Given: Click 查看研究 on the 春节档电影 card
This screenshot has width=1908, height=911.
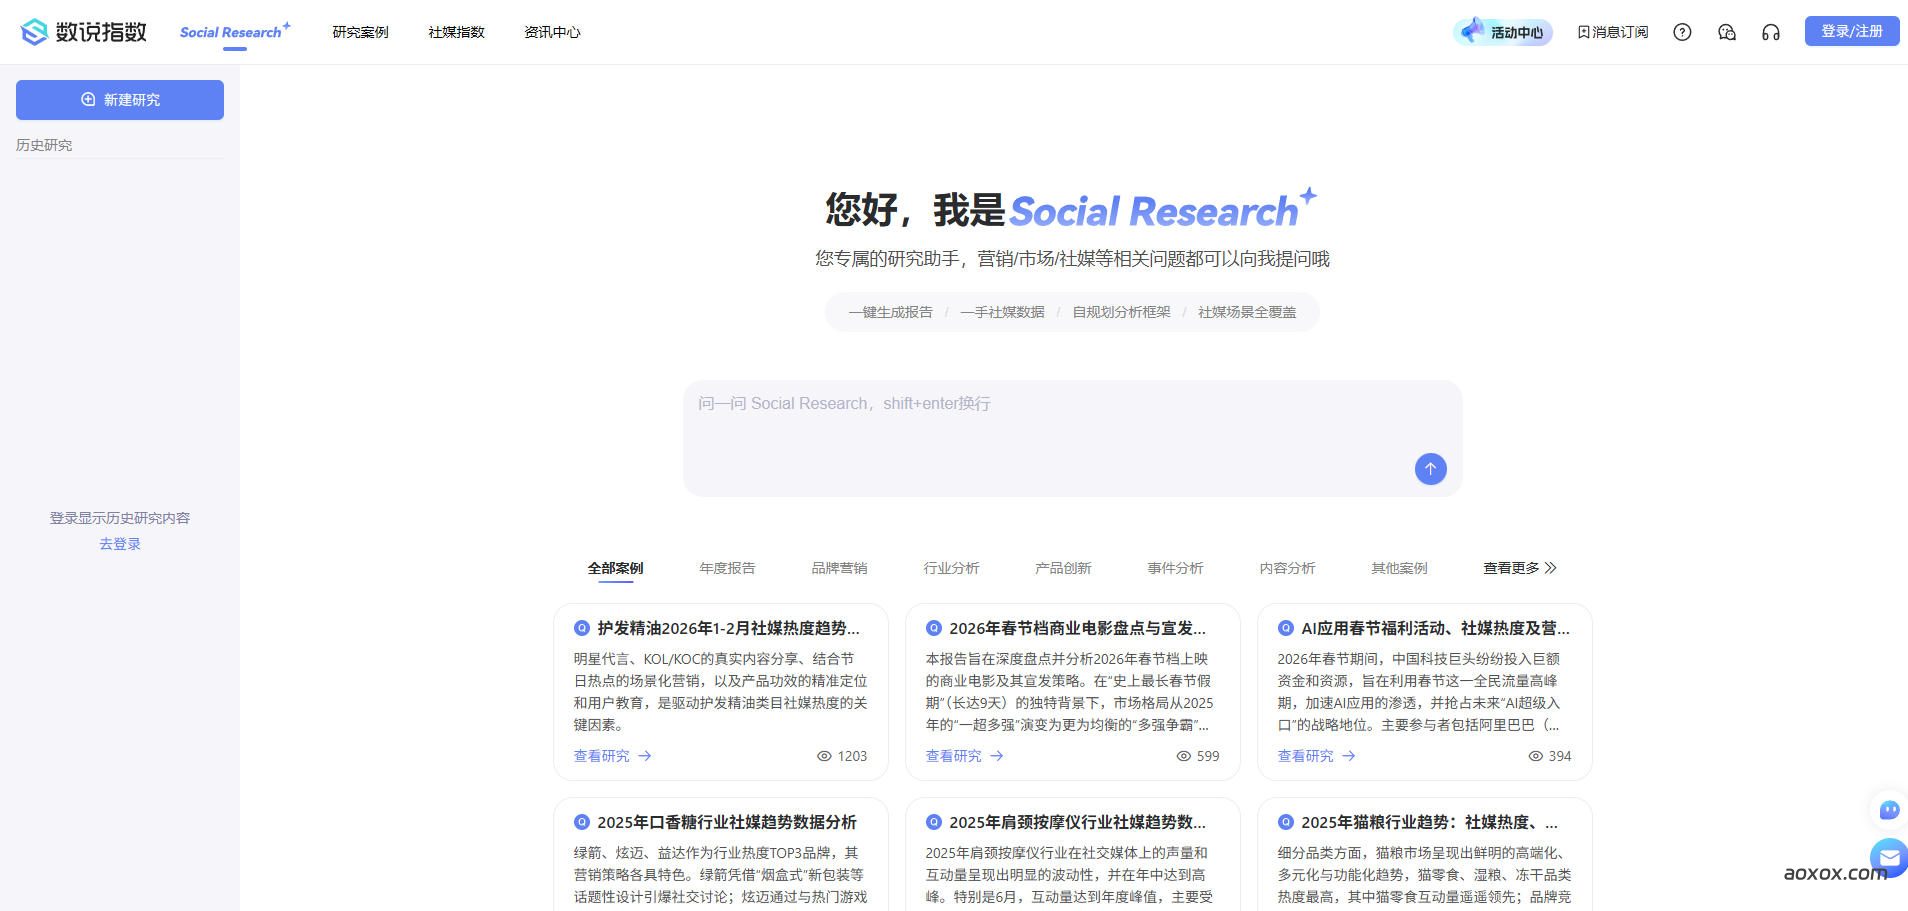Looking at the screenshot, I should [x=964, y=756].
